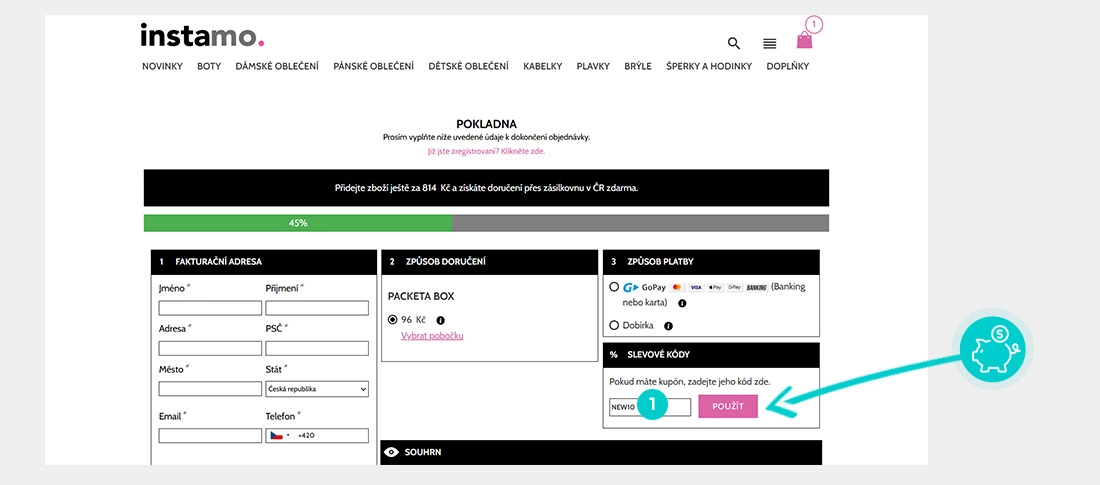The width and height of the screenshot is (1100, 485).
Task: Open PLAVKY category
Action: tap(593, 67)
